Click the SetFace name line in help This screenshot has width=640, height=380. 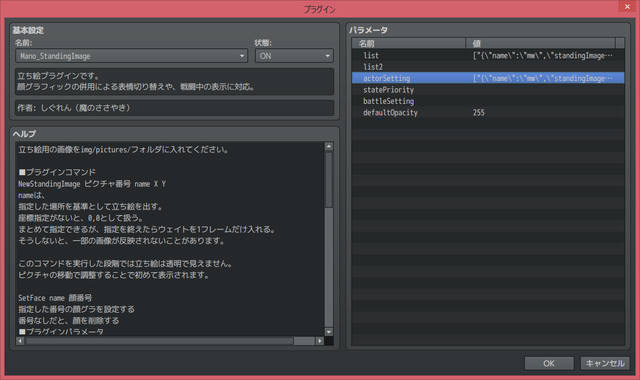click(55, 298)
